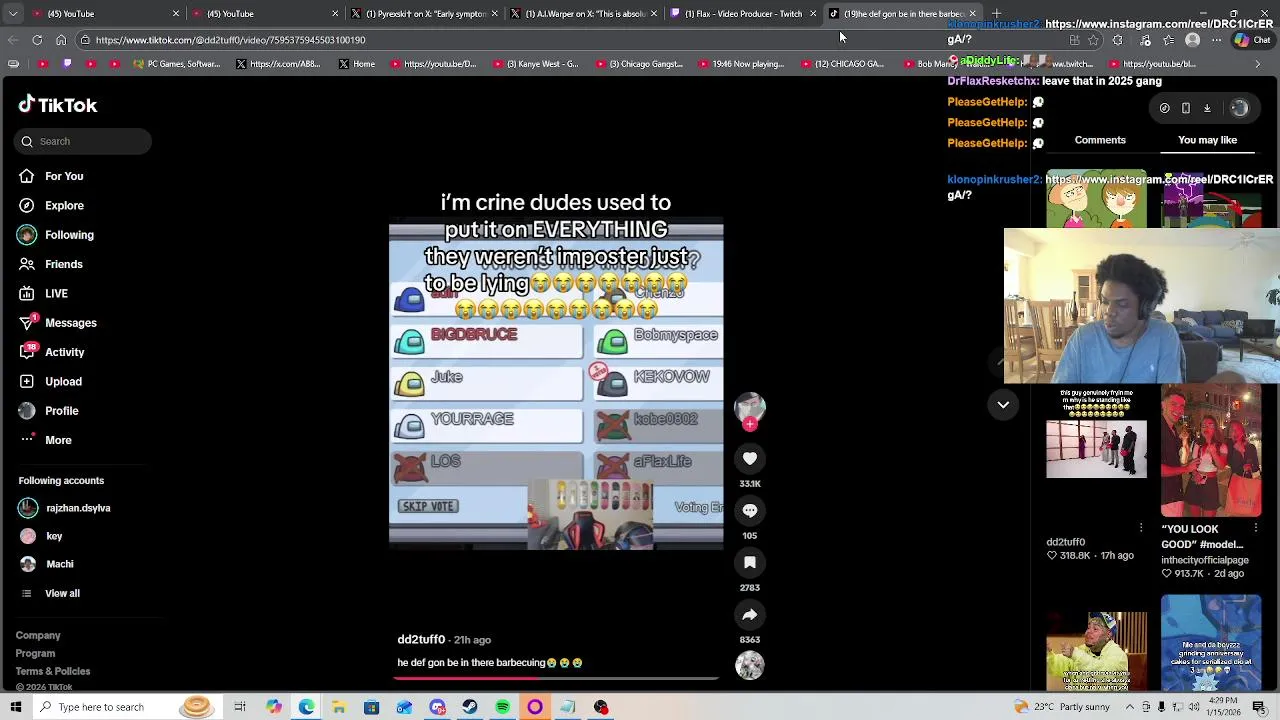This screenshot has width=1280, height=720.
Task: Open the cartoon characters recommended thumbnail
Action: click(x=1096, y=199)
